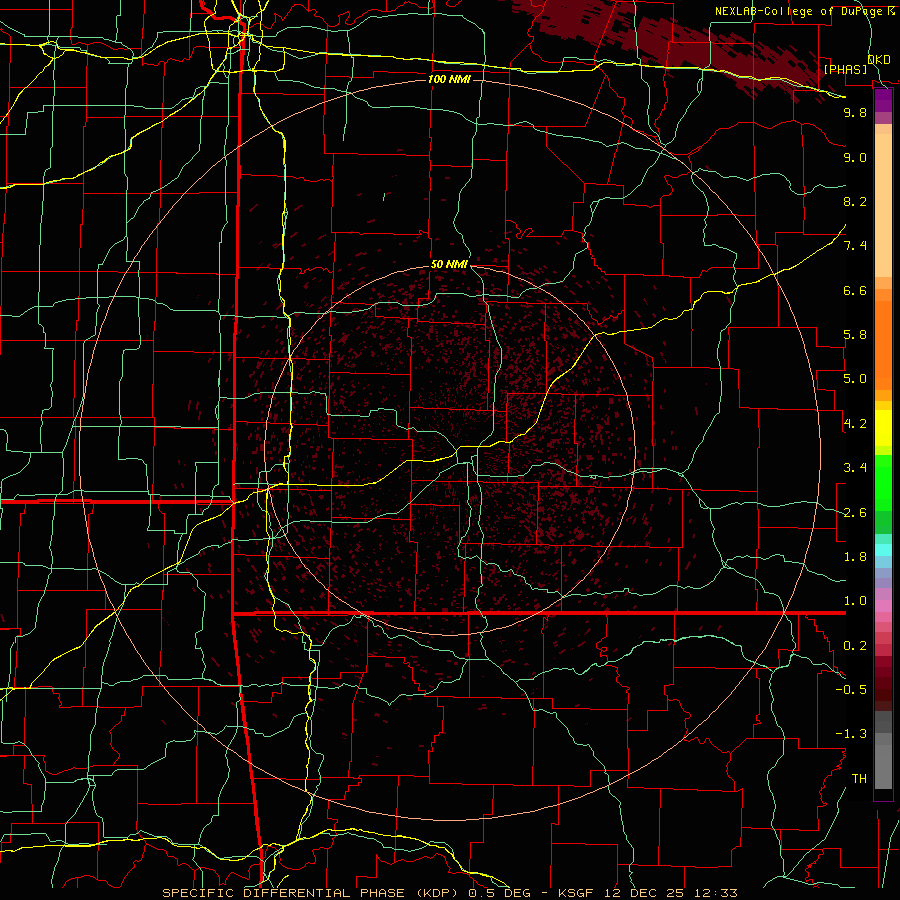
Task: Pick the bright green color scale segment
Action: (883, 483)
